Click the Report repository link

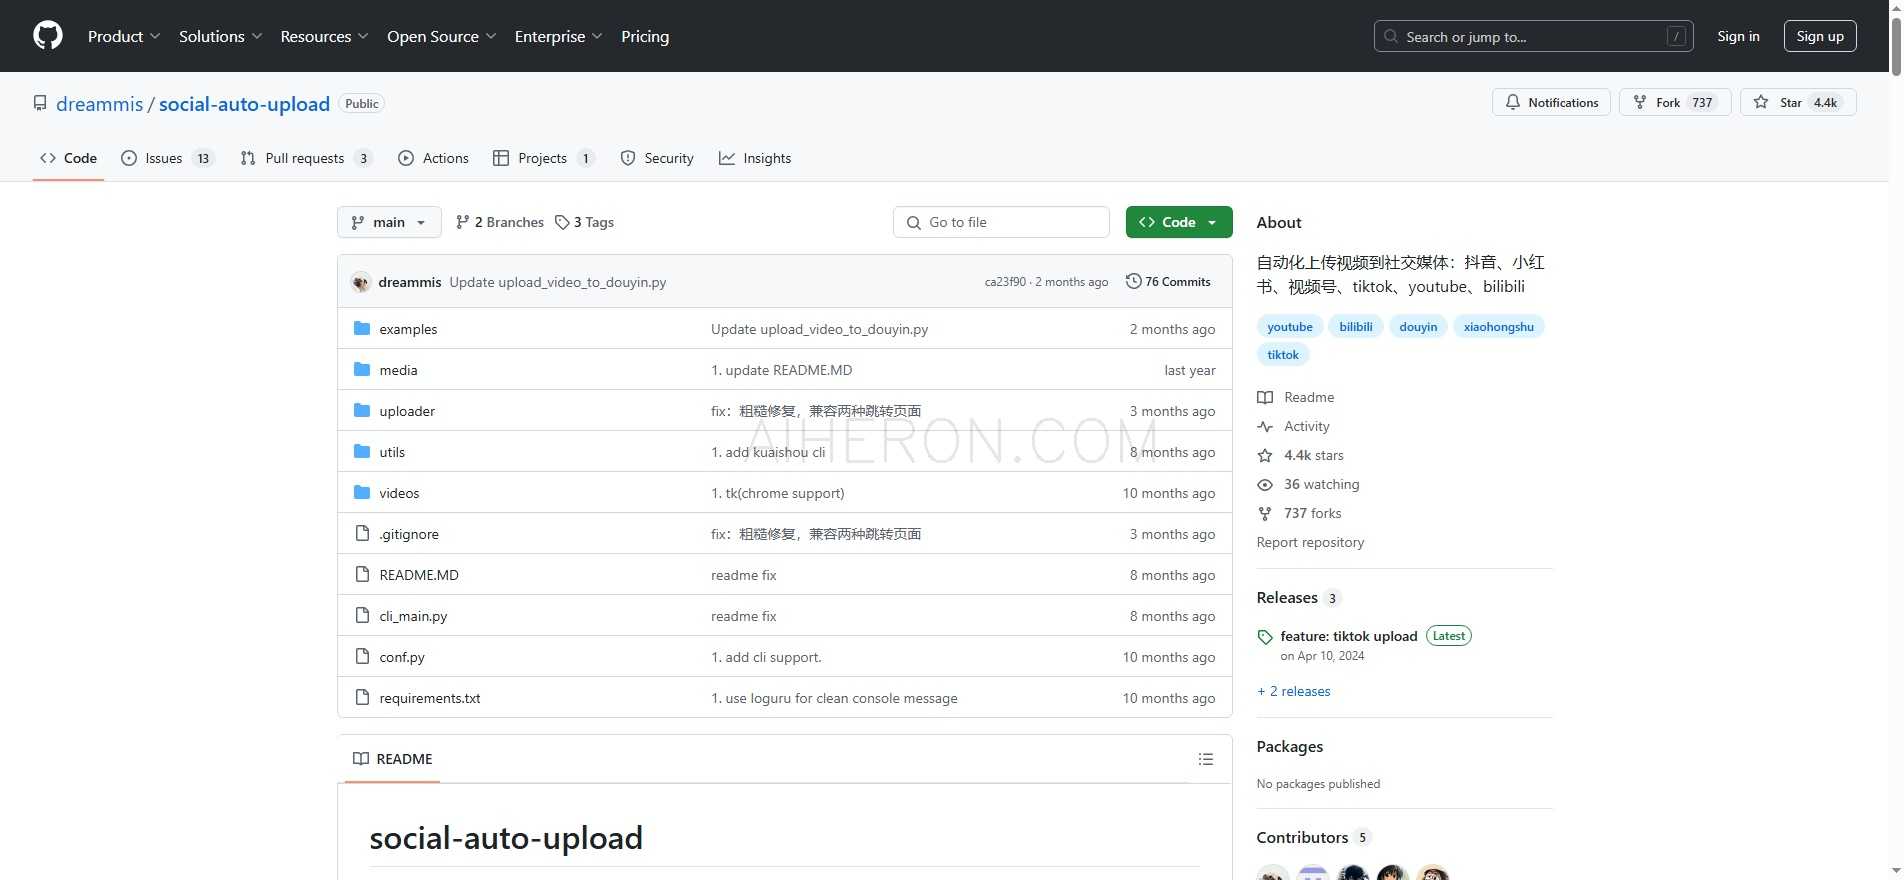(x=1310, y=542)
